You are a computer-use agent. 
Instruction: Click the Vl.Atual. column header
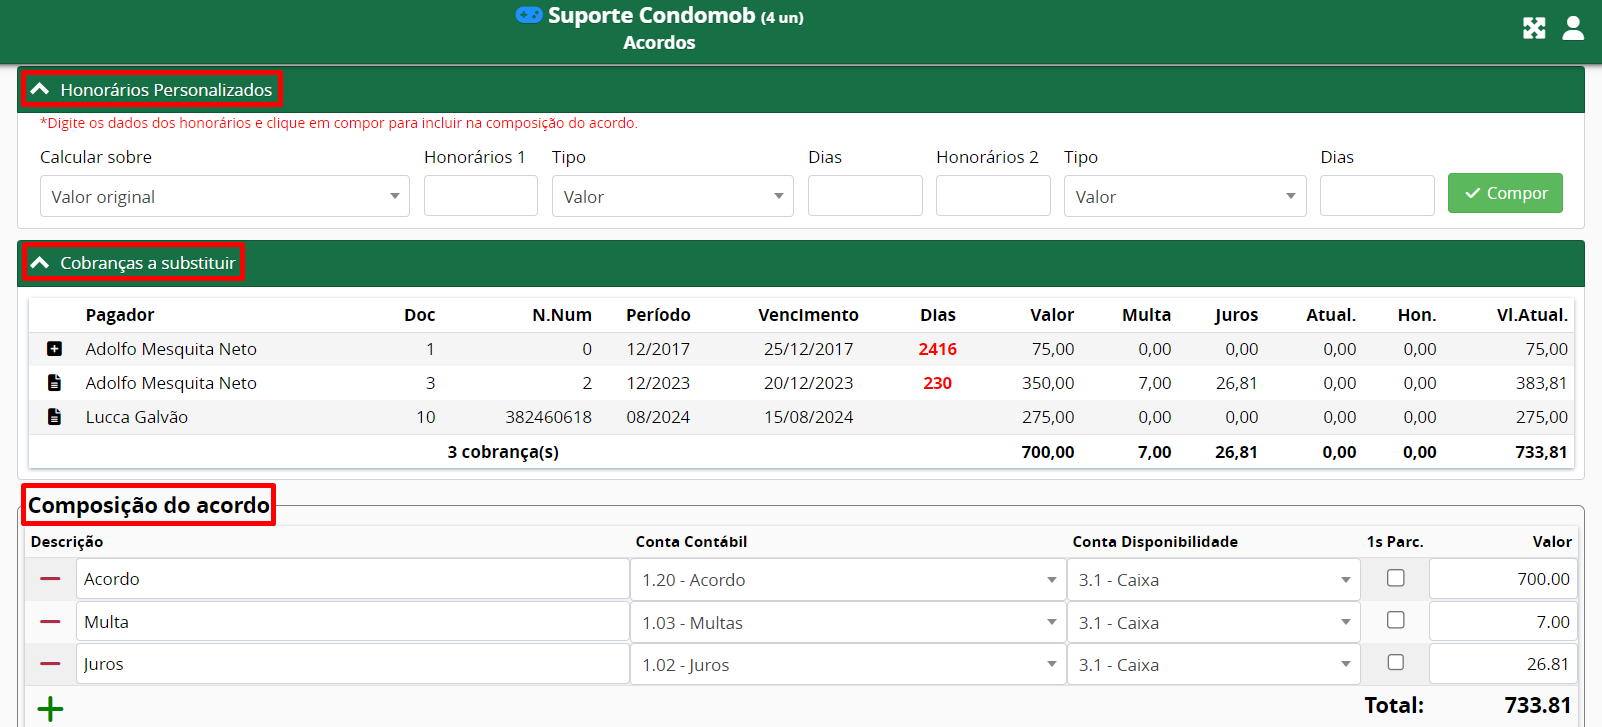[1532, 315]
